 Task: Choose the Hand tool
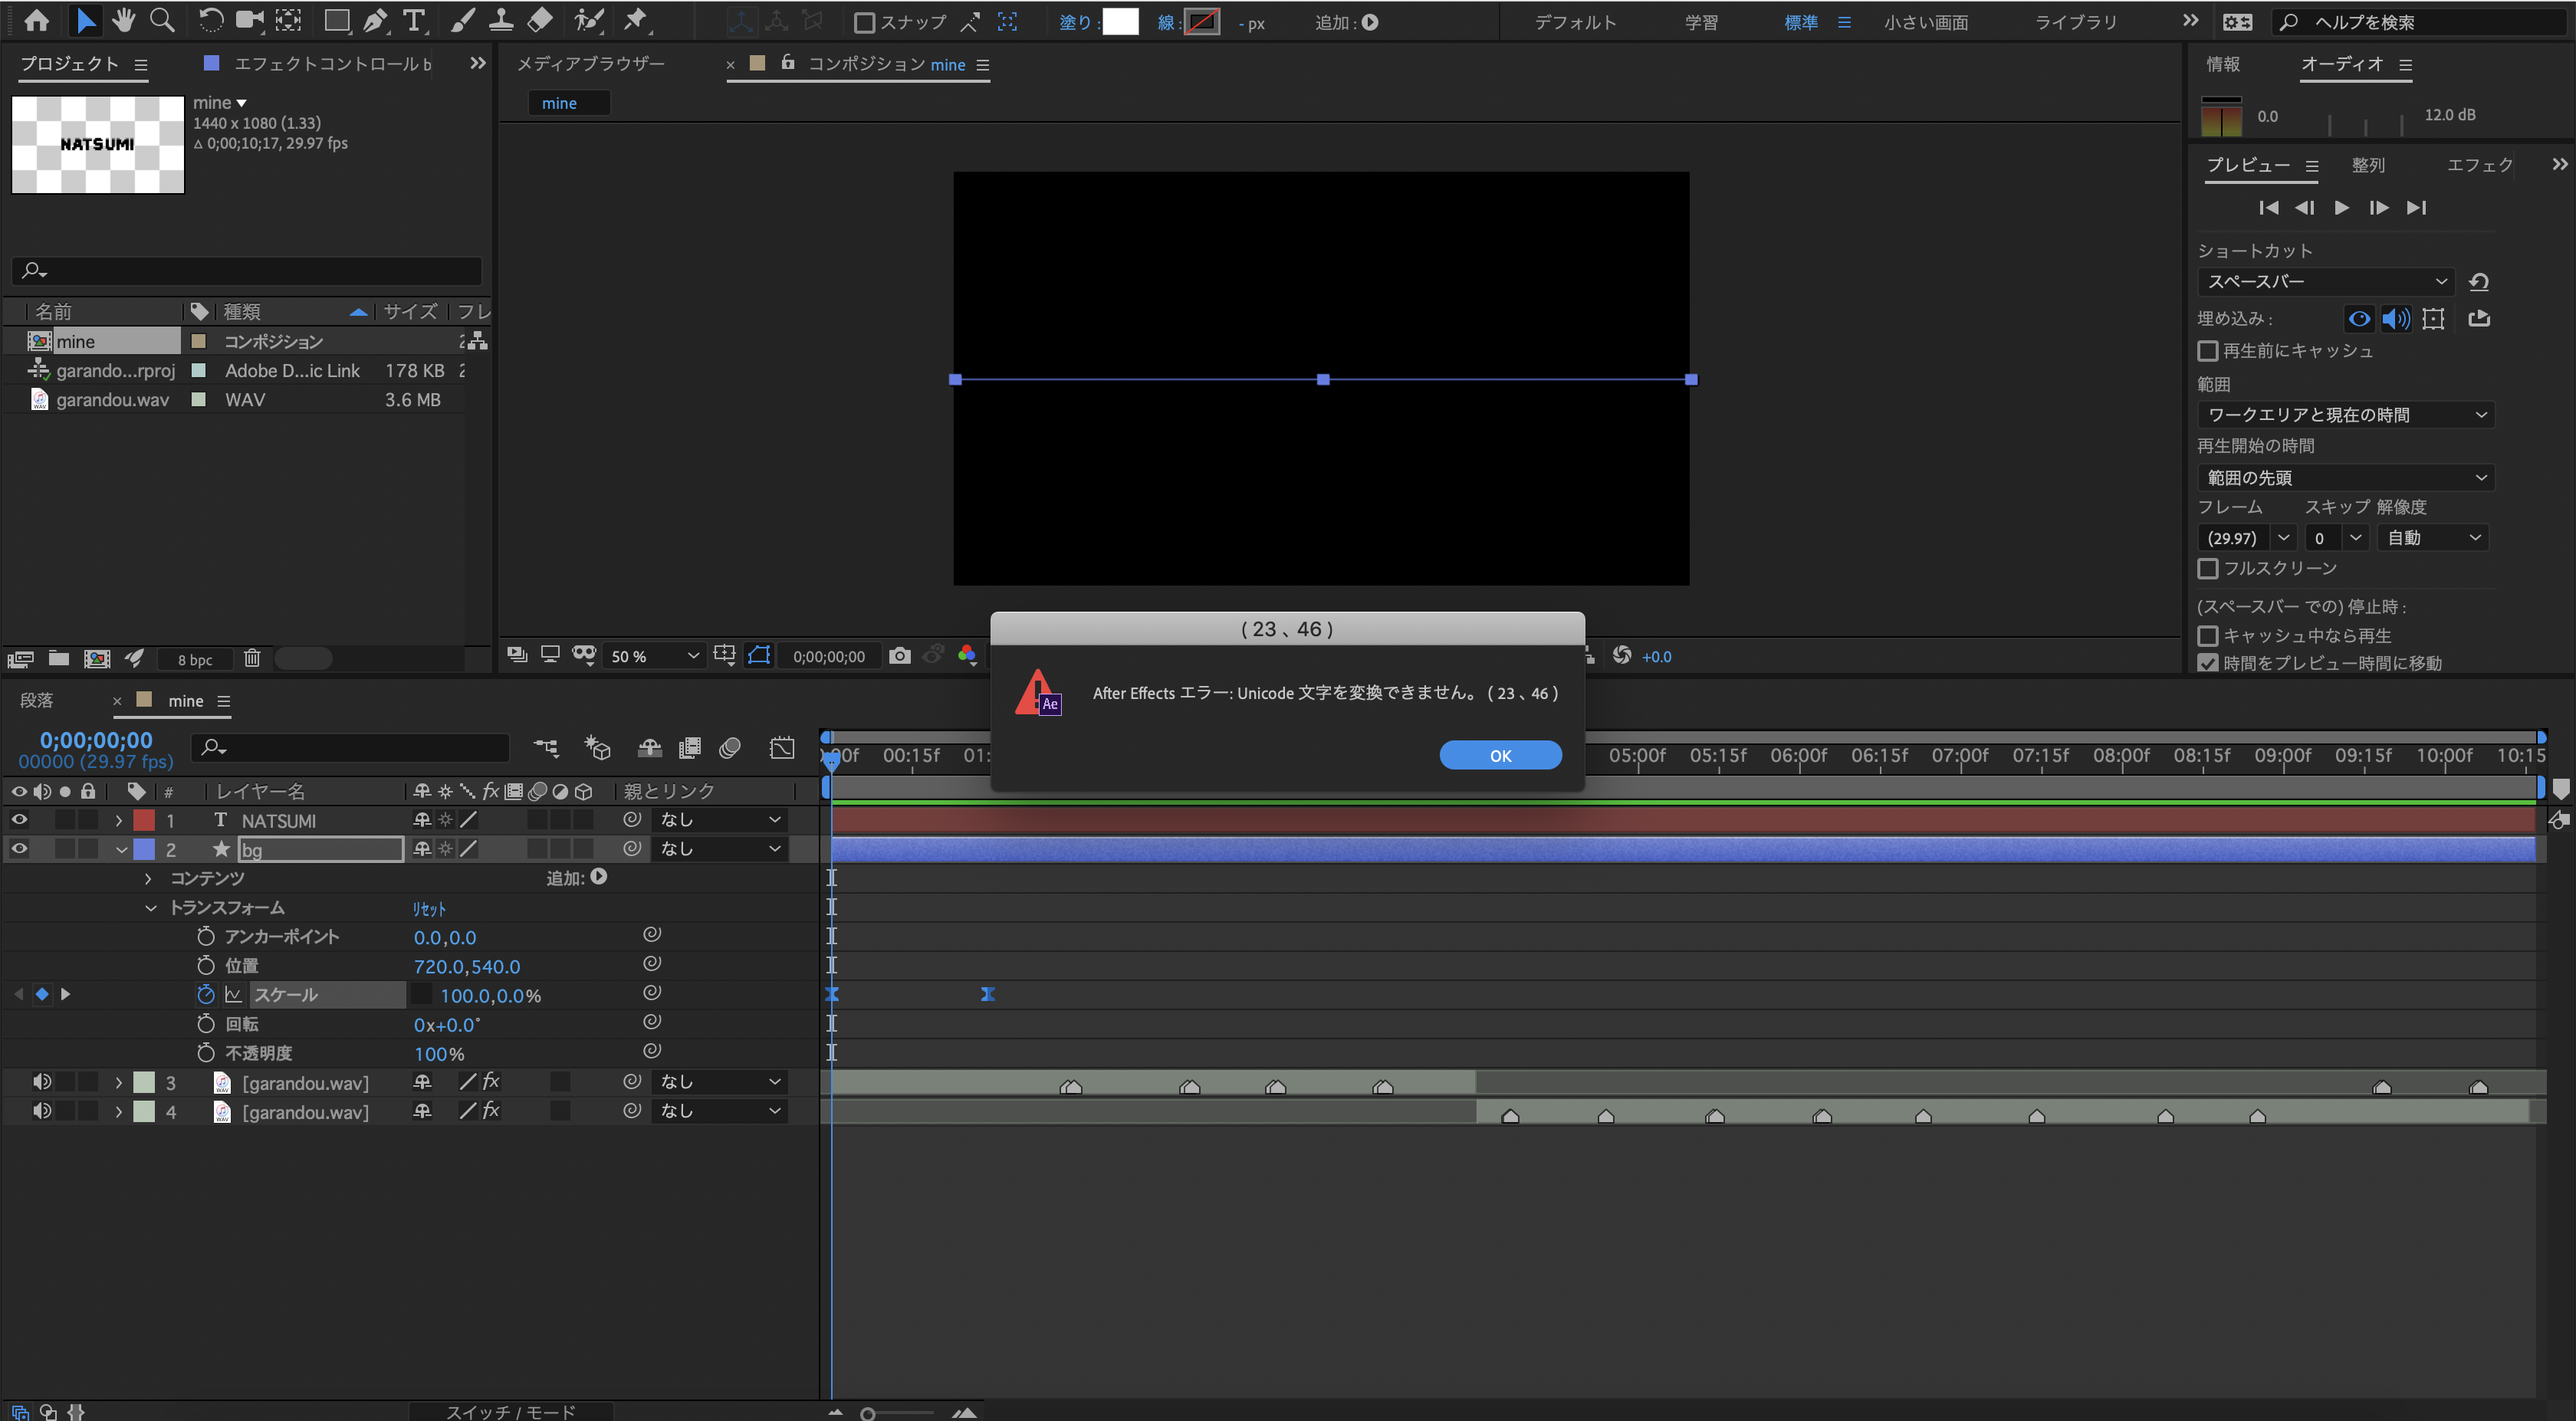124,21
